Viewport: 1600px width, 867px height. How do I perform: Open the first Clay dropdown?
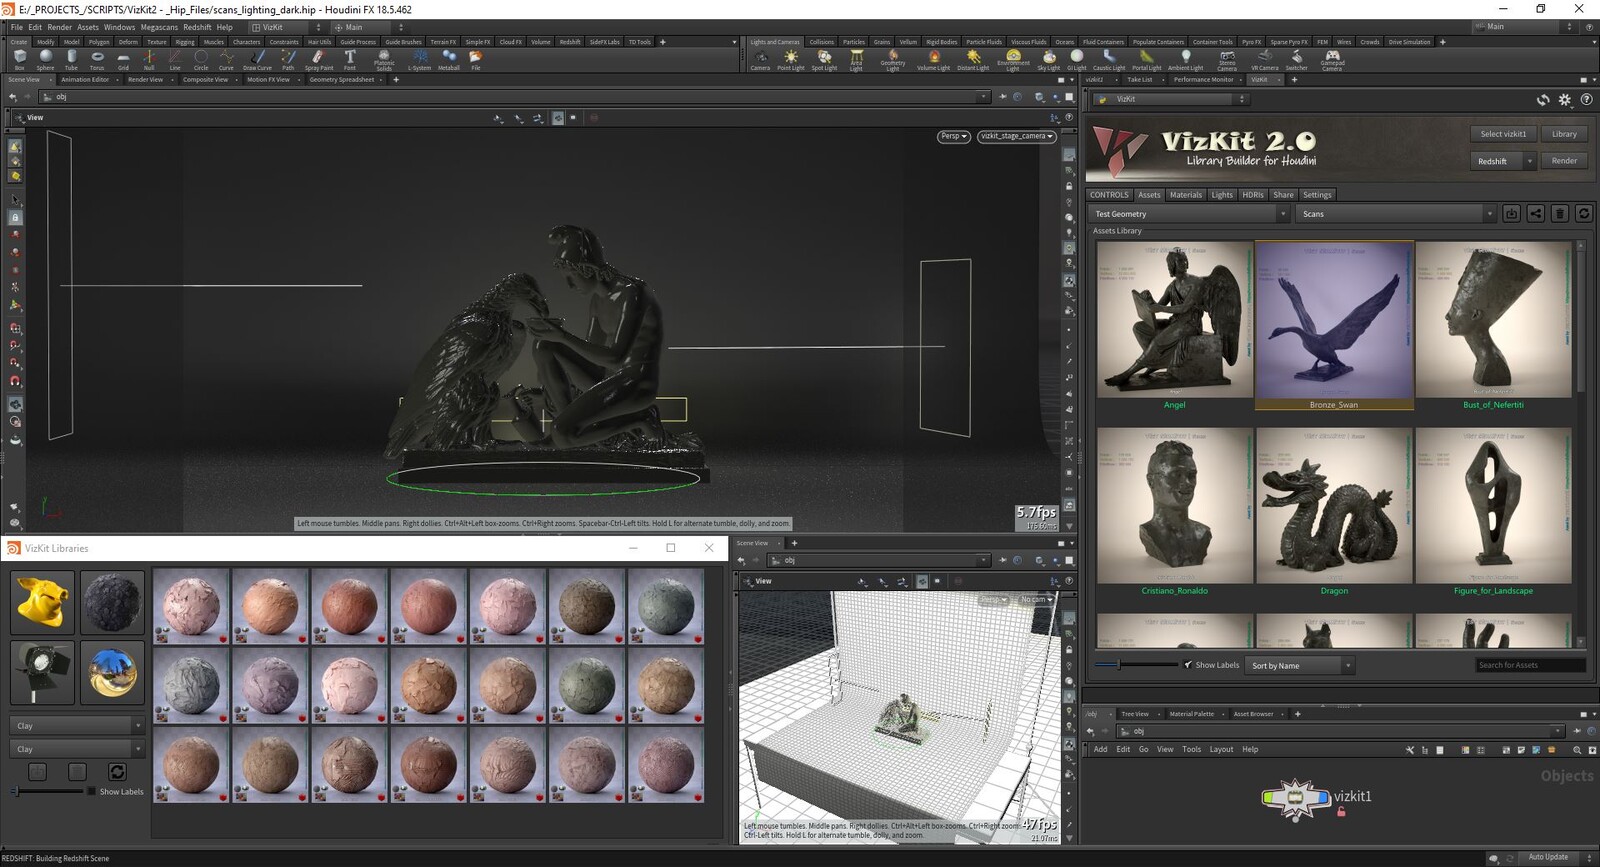point(78,726)
